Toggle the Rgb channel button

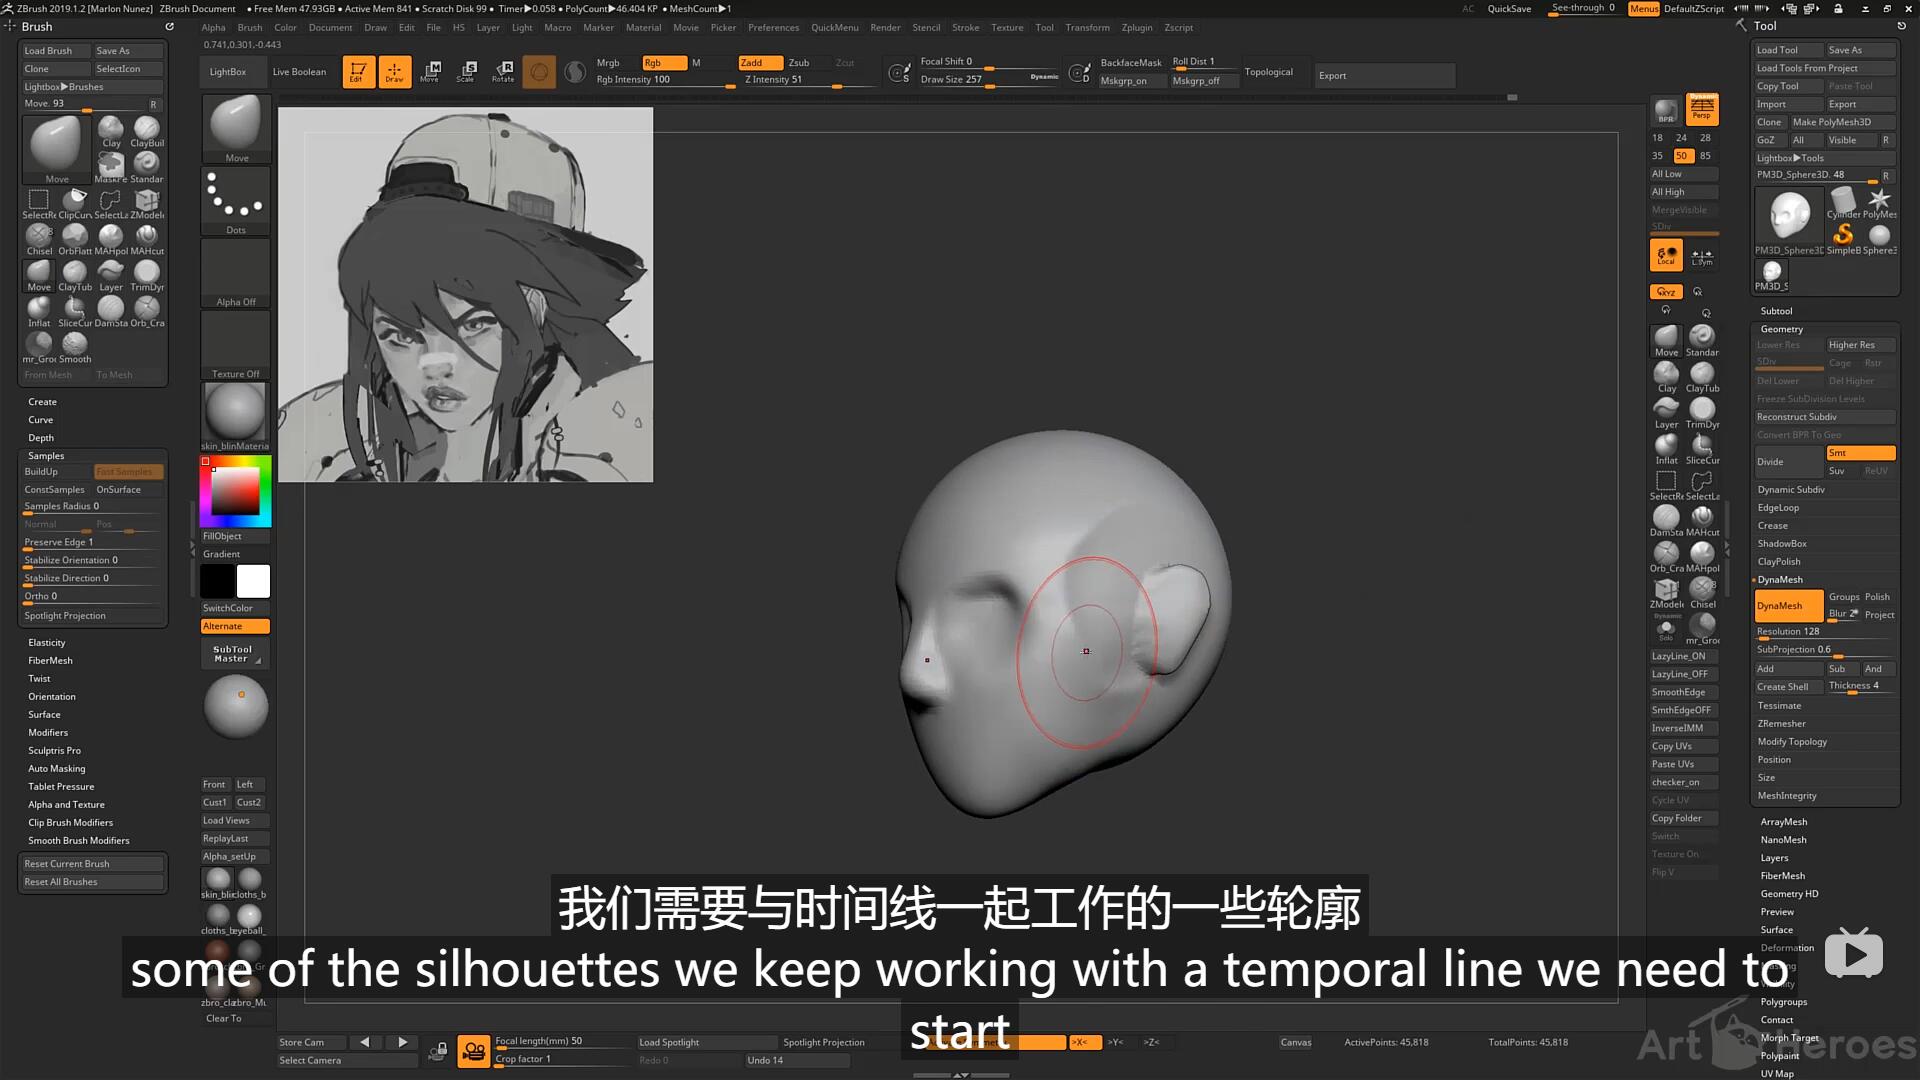point(664,63)
